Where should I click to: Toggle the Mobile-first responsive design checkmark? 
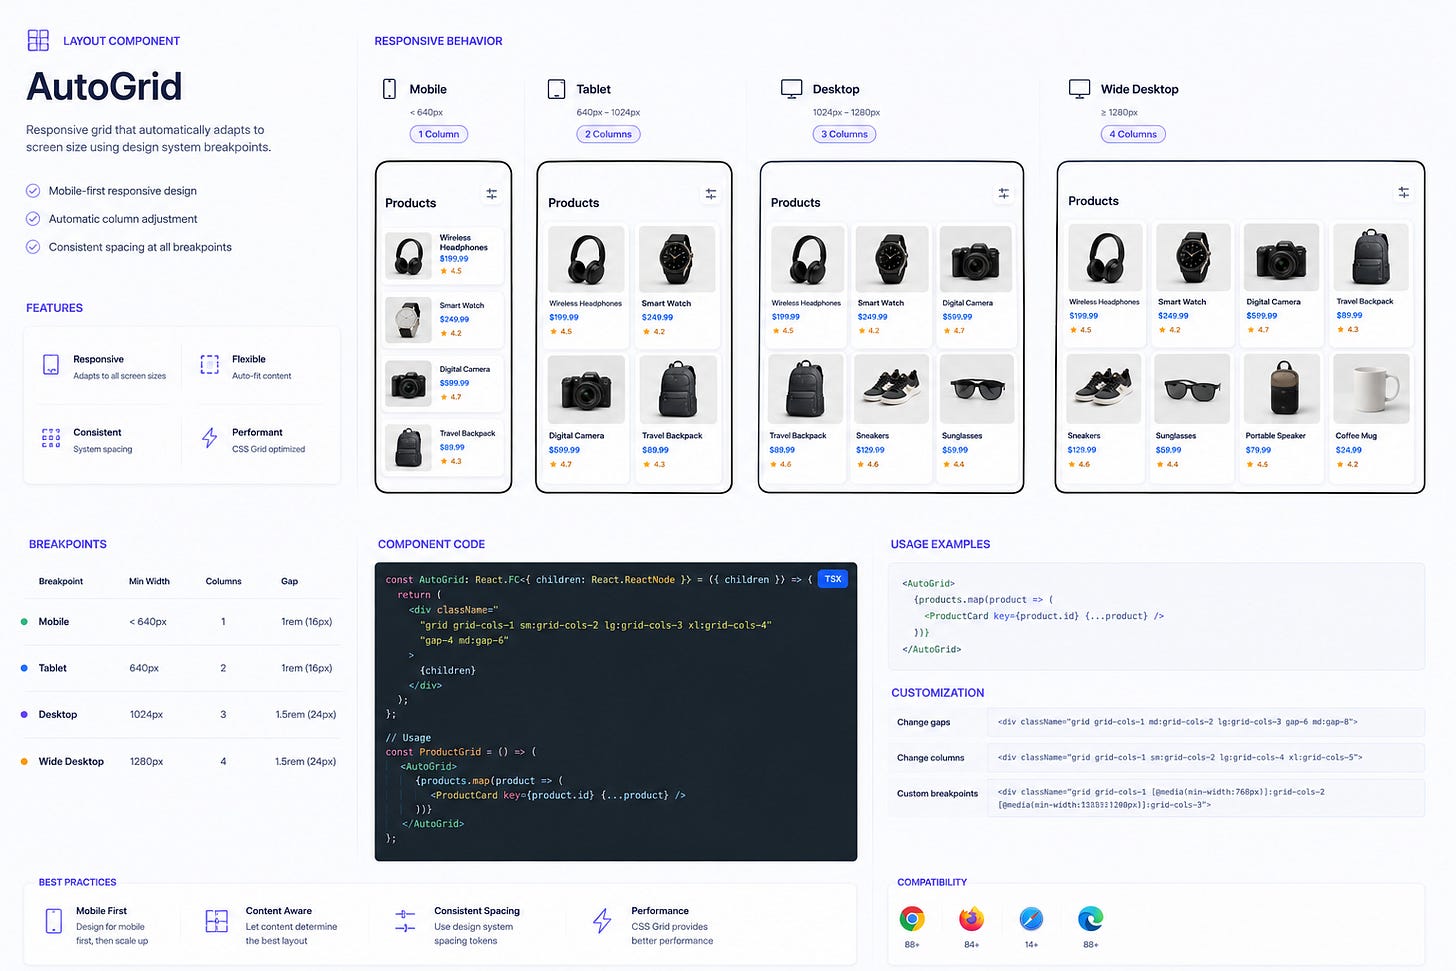(x=33, y=190)
